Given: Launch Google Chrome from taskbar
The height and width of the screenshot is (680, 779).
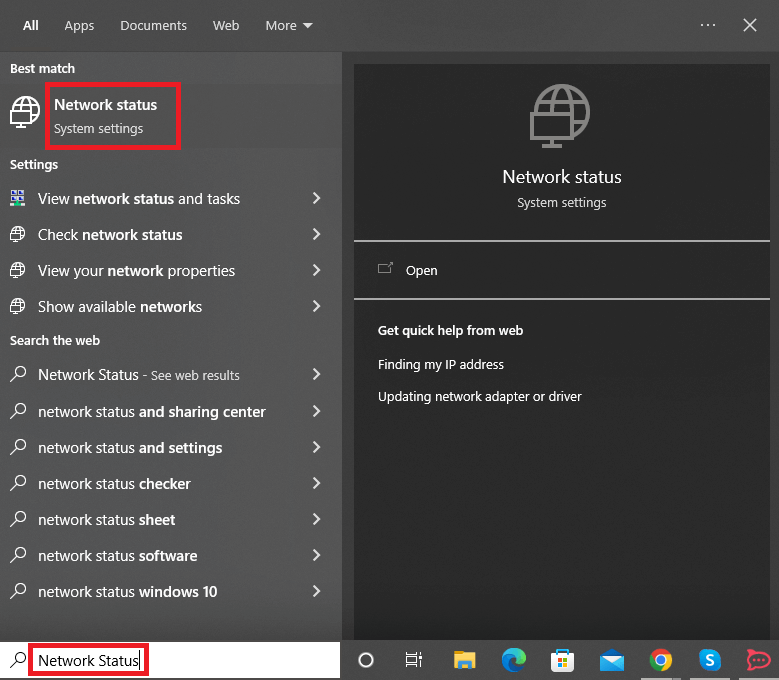Looking at the screenshot, I should click(x=660, y=660).
